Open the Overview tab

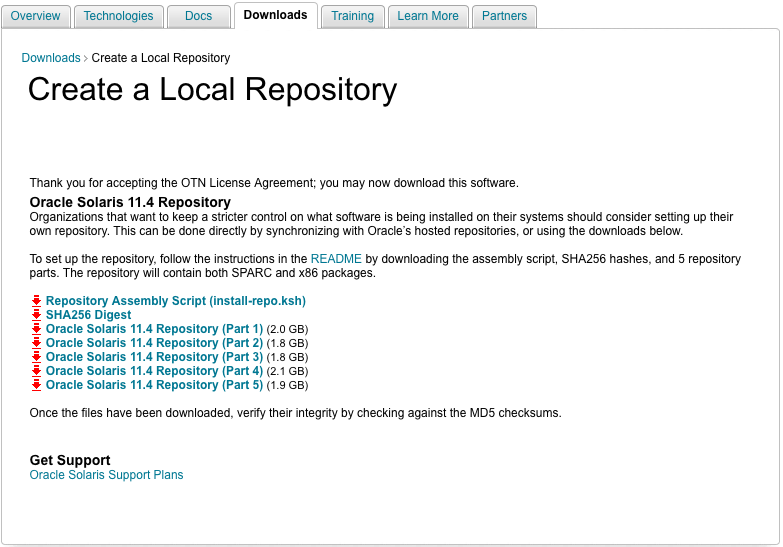click(35, 16)
